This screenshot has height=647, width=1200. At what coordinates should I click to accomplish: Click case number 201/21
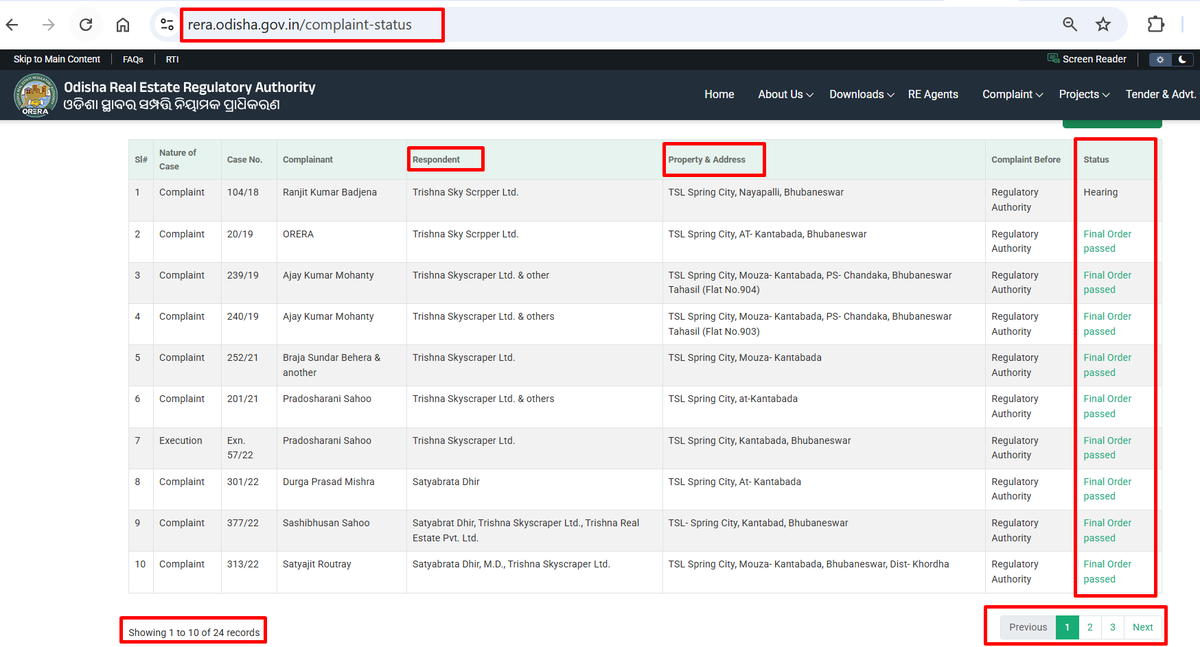(x=243, y=398)
